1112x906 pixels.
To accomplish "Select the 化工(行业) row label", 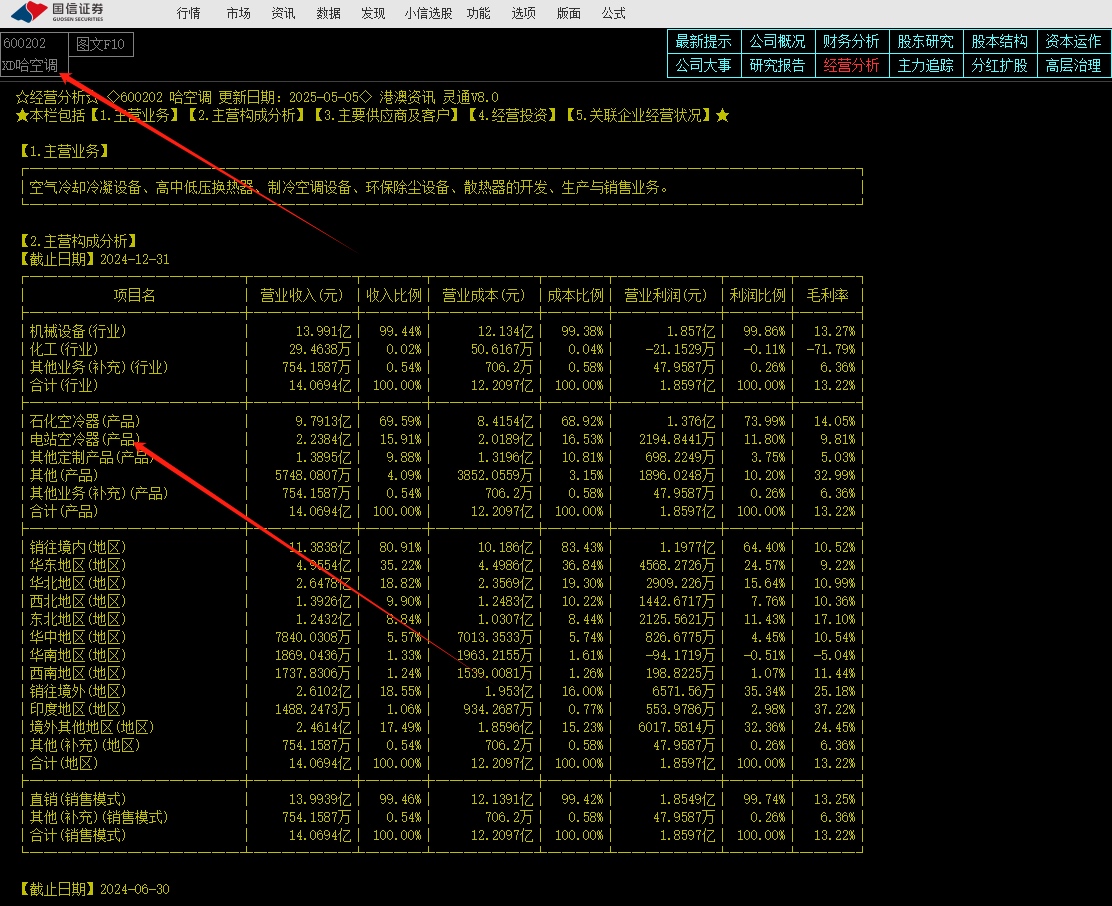I will [64, 349].
